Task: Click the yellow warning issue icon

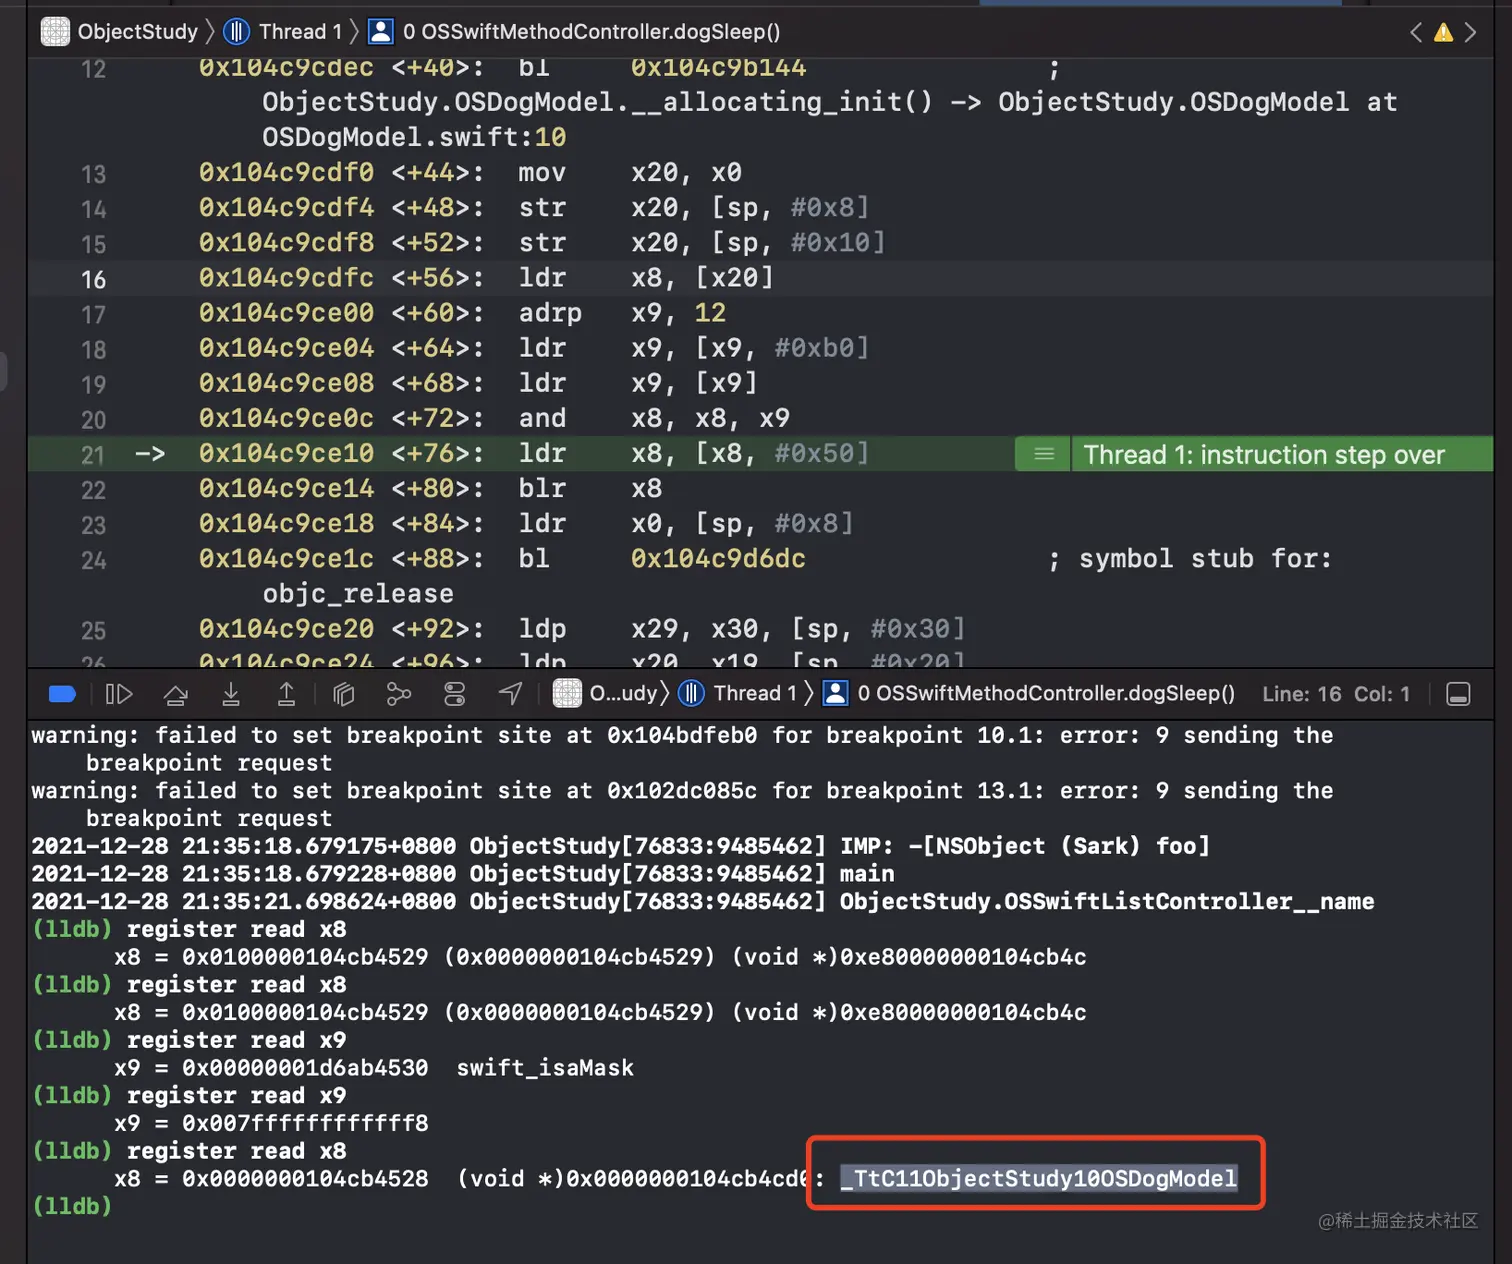Action: click(1443, 32)
